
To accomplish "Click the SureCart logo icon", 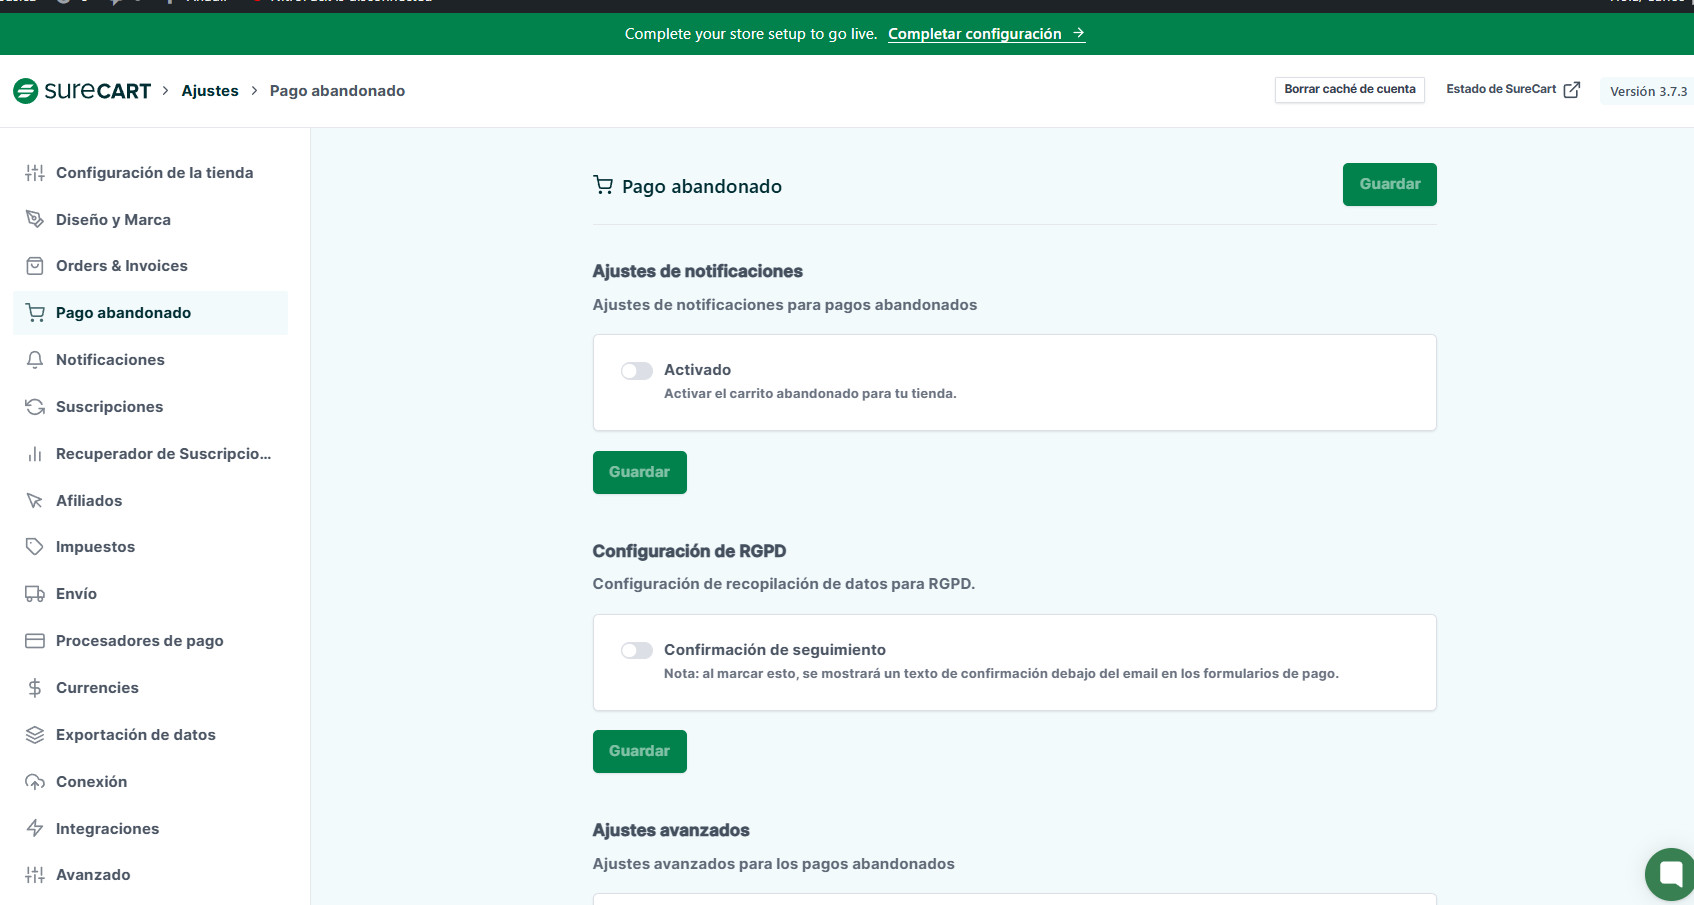I will [26, 91].
